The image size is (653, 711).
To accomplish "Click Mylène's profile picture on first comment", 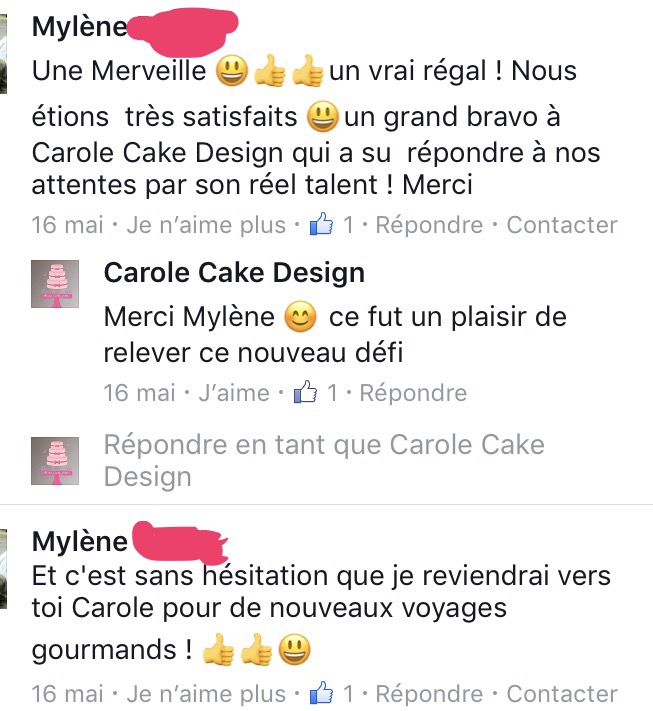I will (3, 54).
